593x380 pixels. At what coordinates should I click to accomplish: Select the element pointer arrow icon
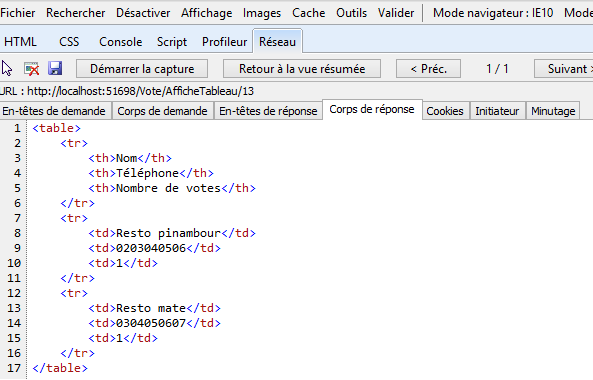(7, 69)
